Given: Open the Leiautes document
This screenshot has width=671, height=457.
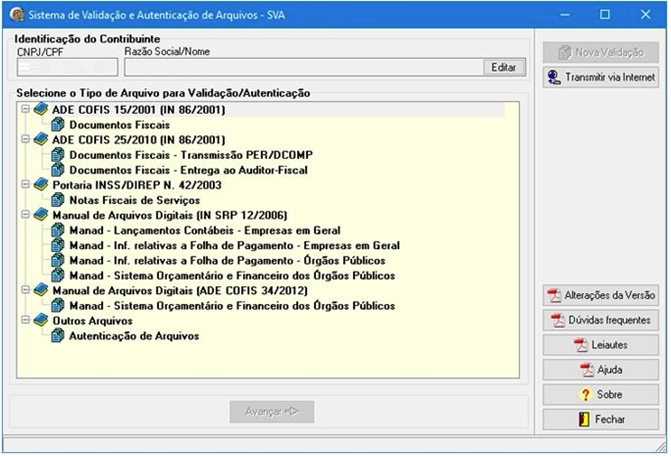Looking at the screenshot, I should 601,345.
